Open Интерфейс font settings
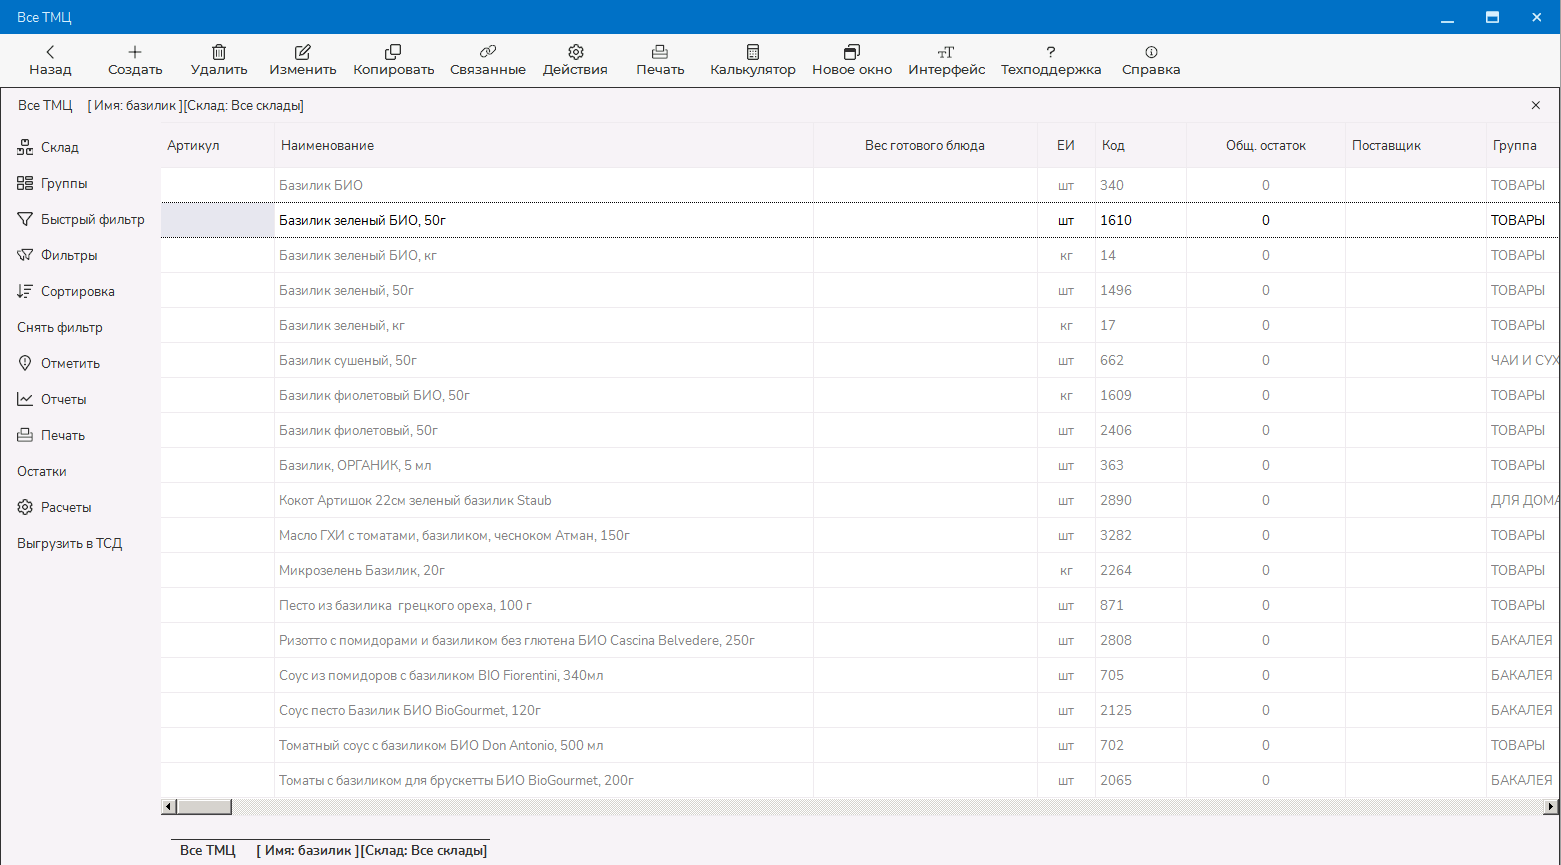 [947, 60]
